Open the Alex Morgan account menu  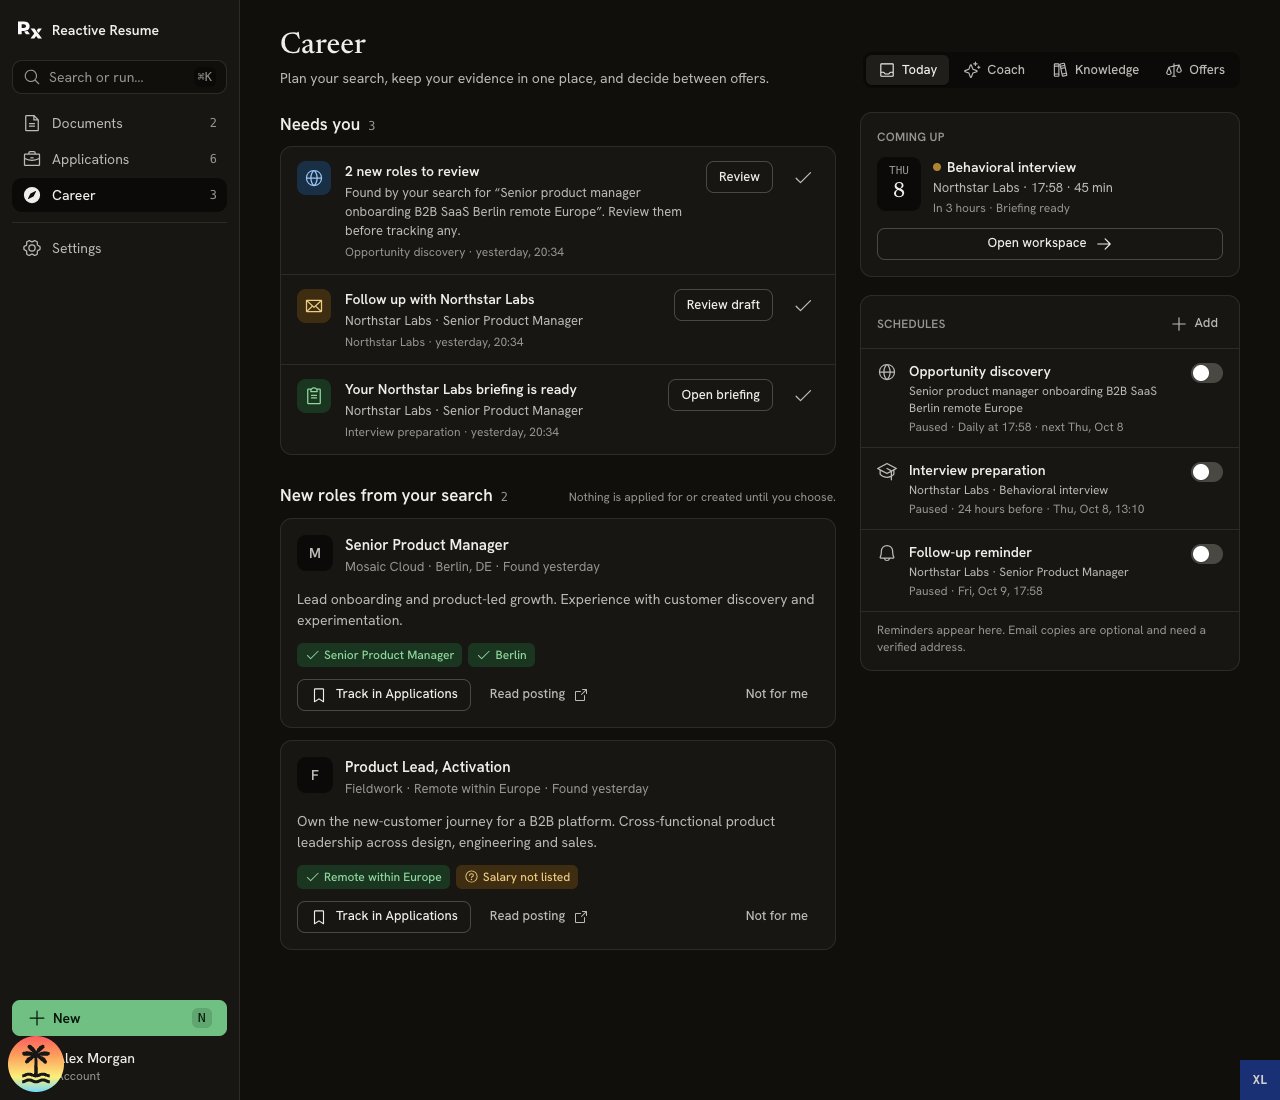(x=119, y=1066)
